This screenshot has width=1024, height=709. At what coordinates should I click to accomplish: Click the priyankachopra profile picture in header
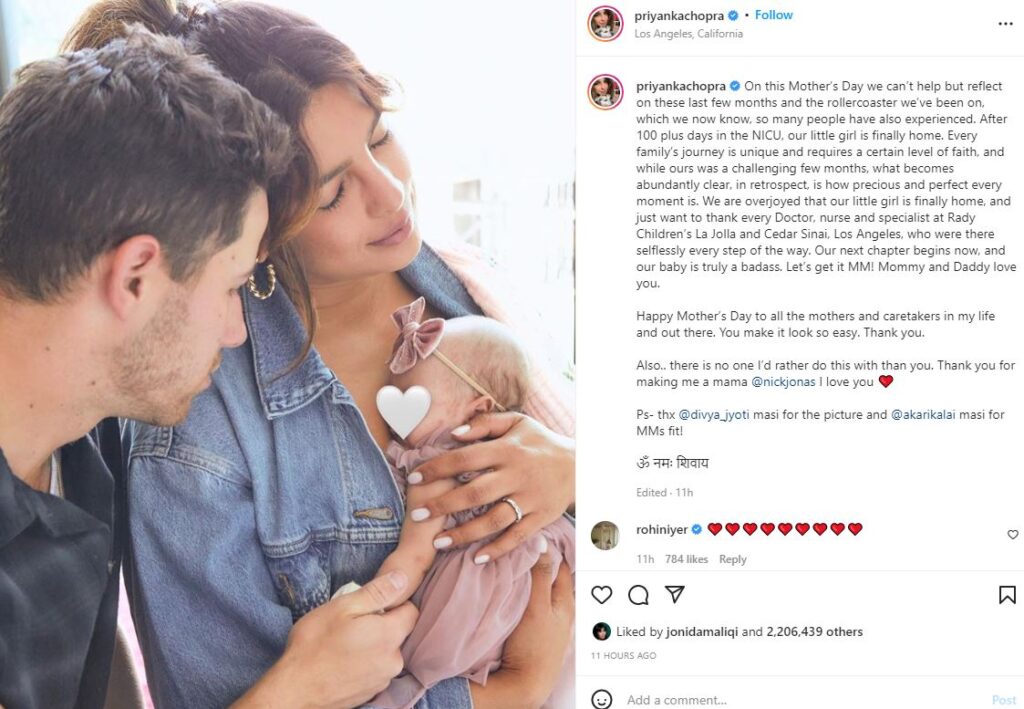tap(606, 24)
